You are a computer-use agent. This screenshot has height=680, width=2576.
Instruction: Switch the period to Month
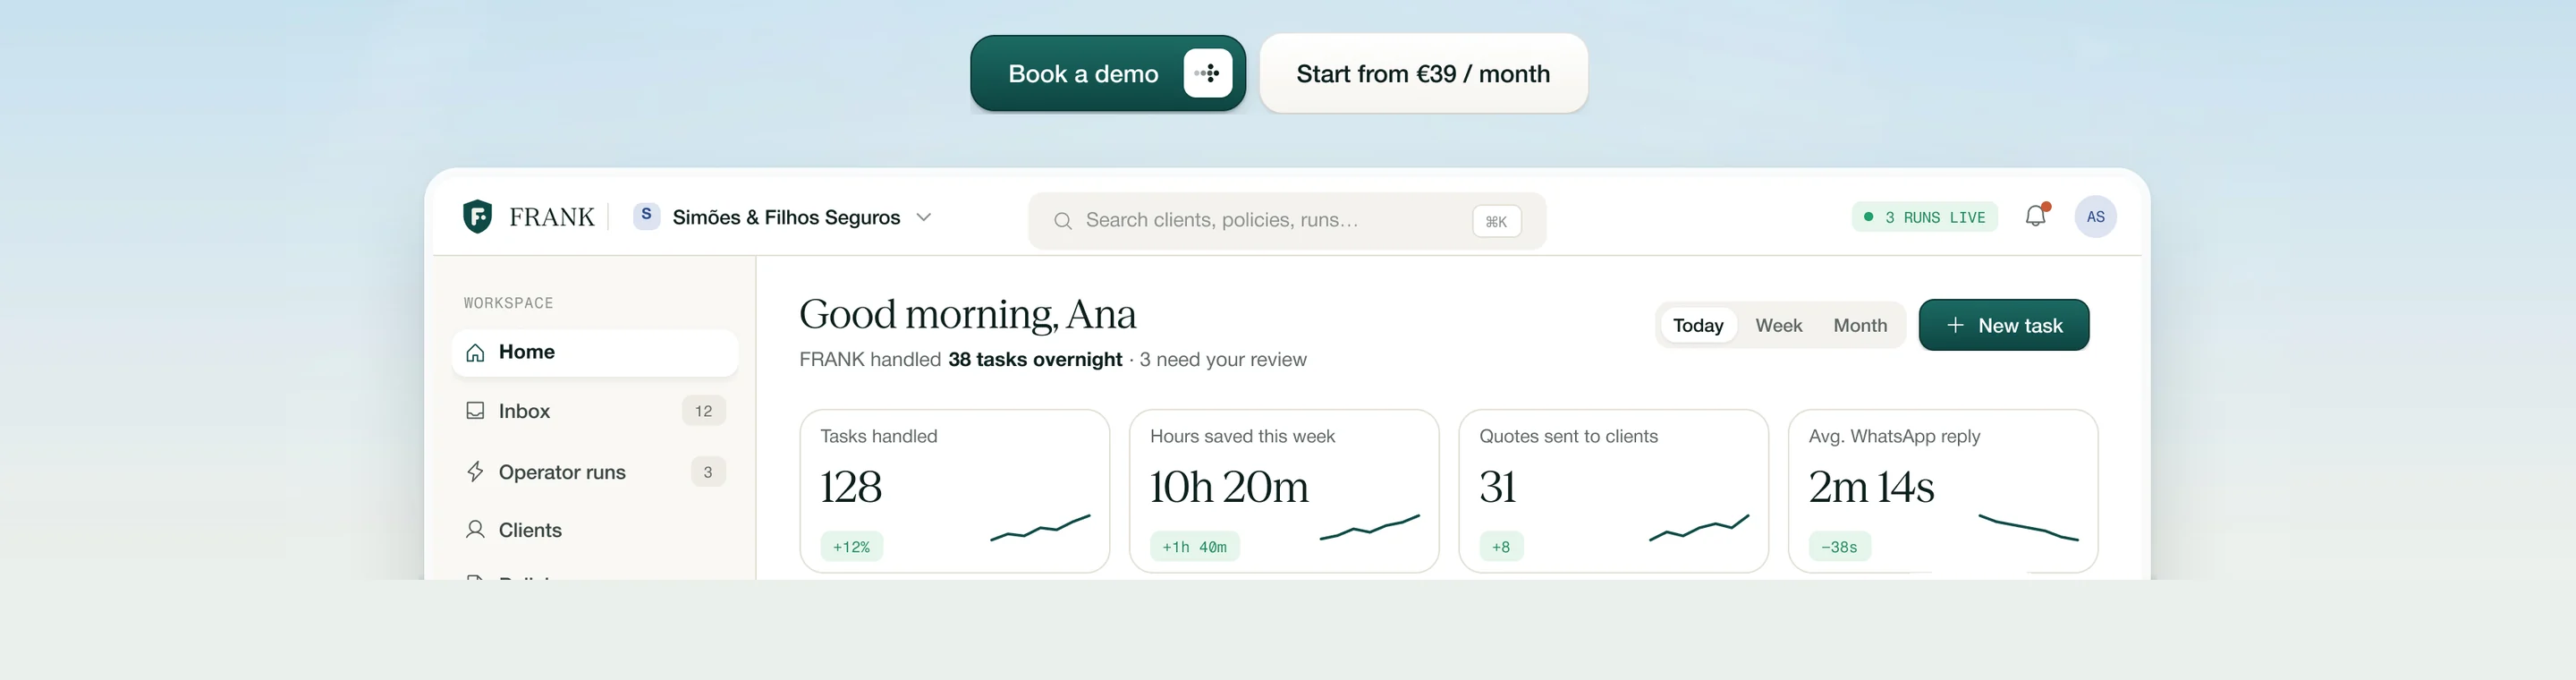[1860, 326]
